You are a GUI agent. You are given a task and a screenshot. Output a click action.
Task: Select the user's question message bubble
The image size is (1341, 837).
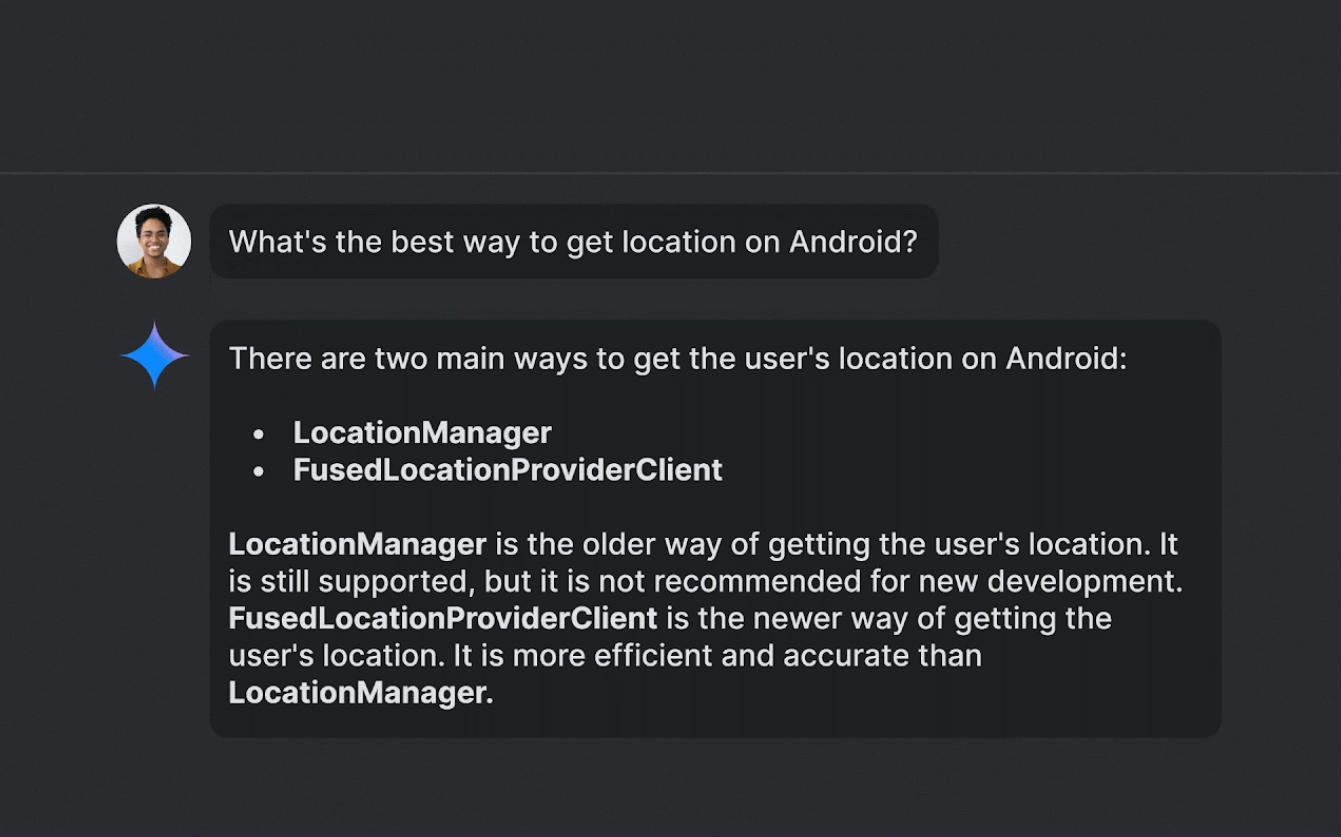(574, 241)
